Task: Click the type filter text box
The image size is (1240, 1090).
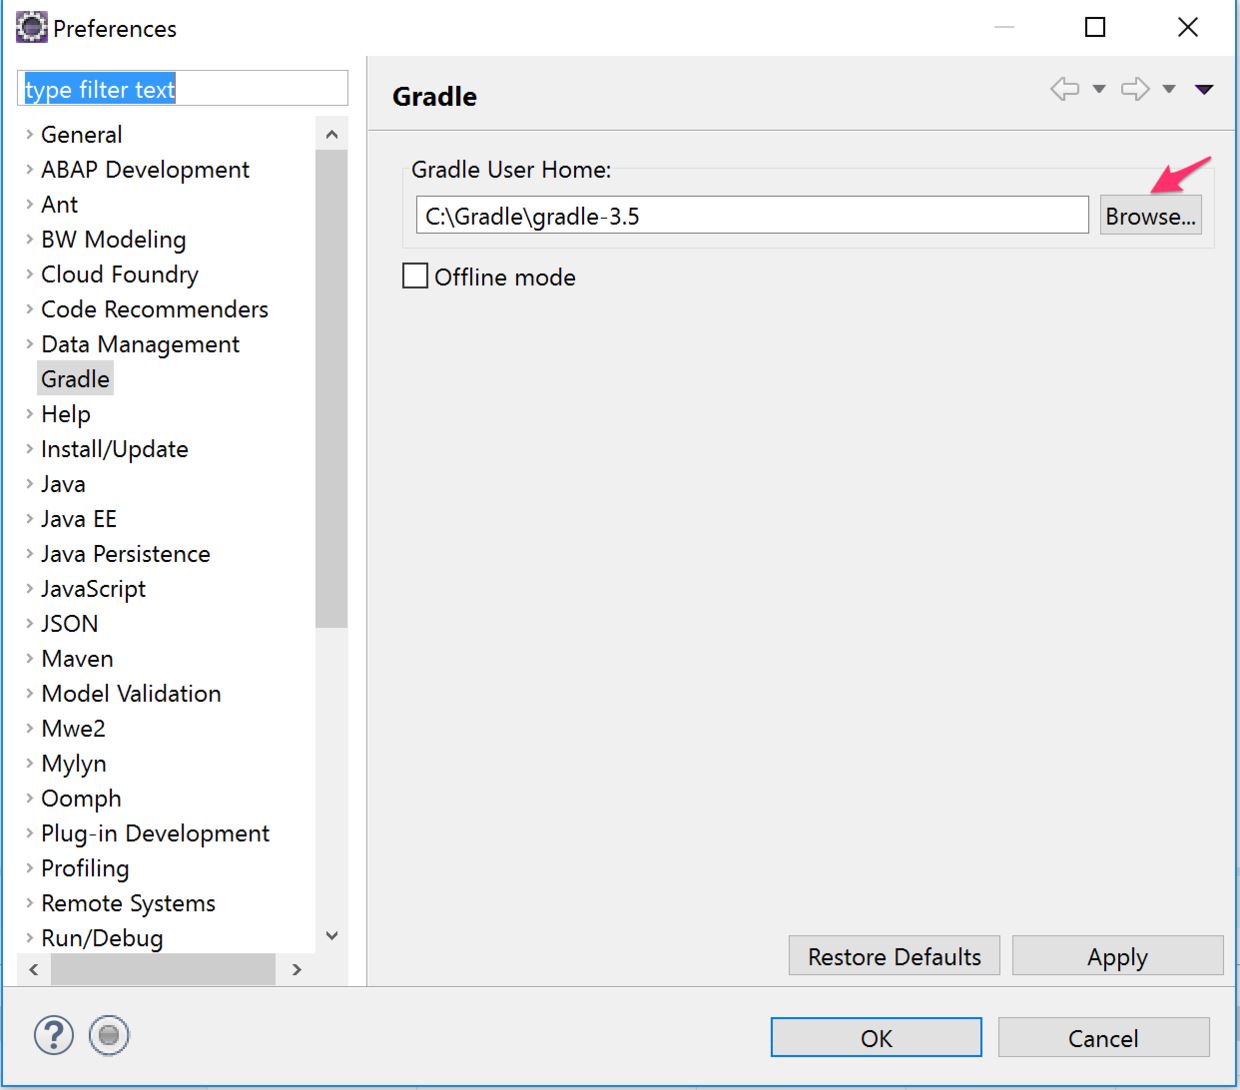Action: click(183, 88)
